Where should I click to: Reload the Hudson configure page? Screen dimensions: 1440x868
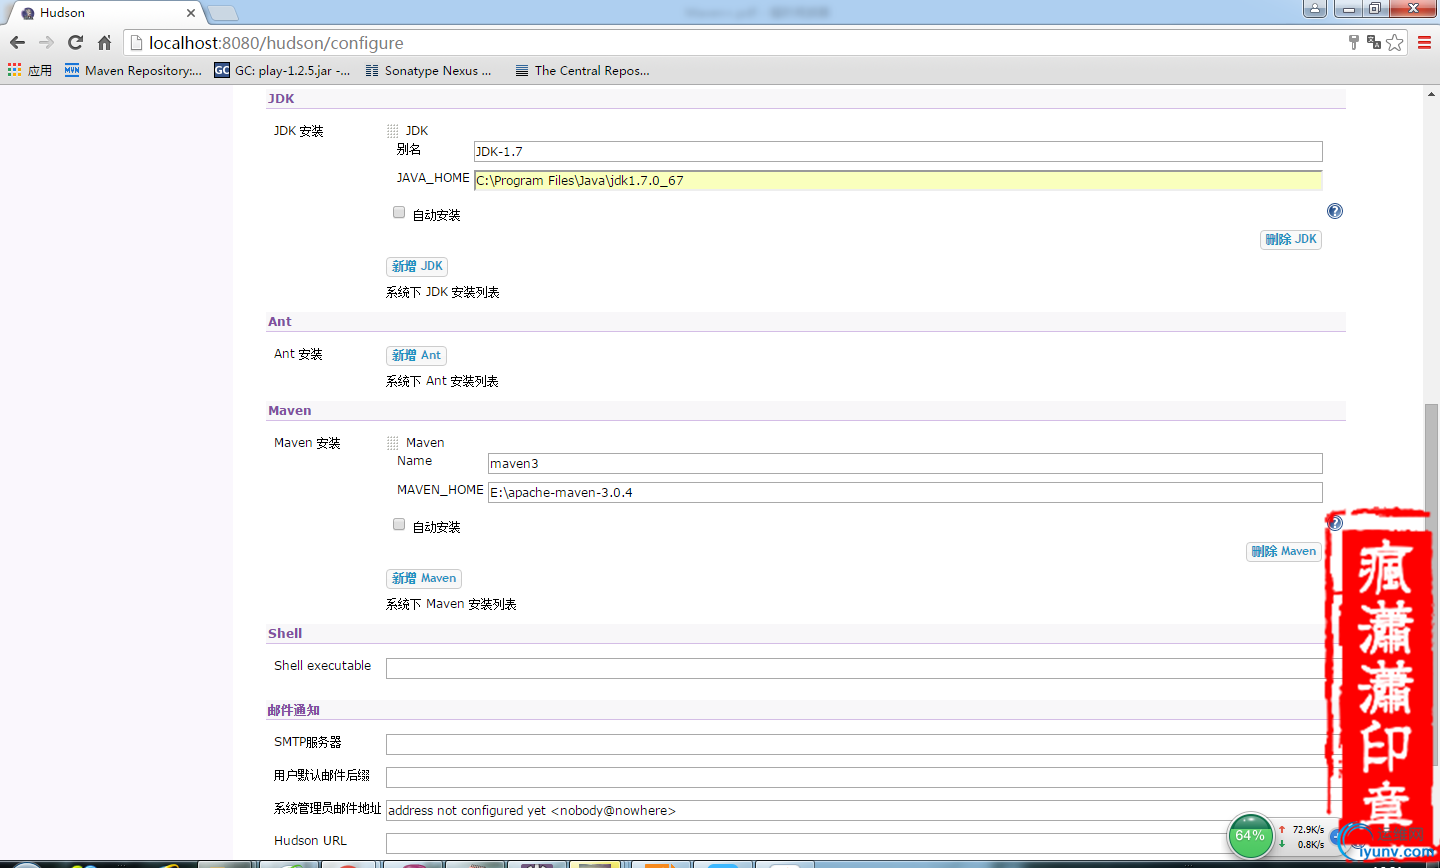click(75, 43)
